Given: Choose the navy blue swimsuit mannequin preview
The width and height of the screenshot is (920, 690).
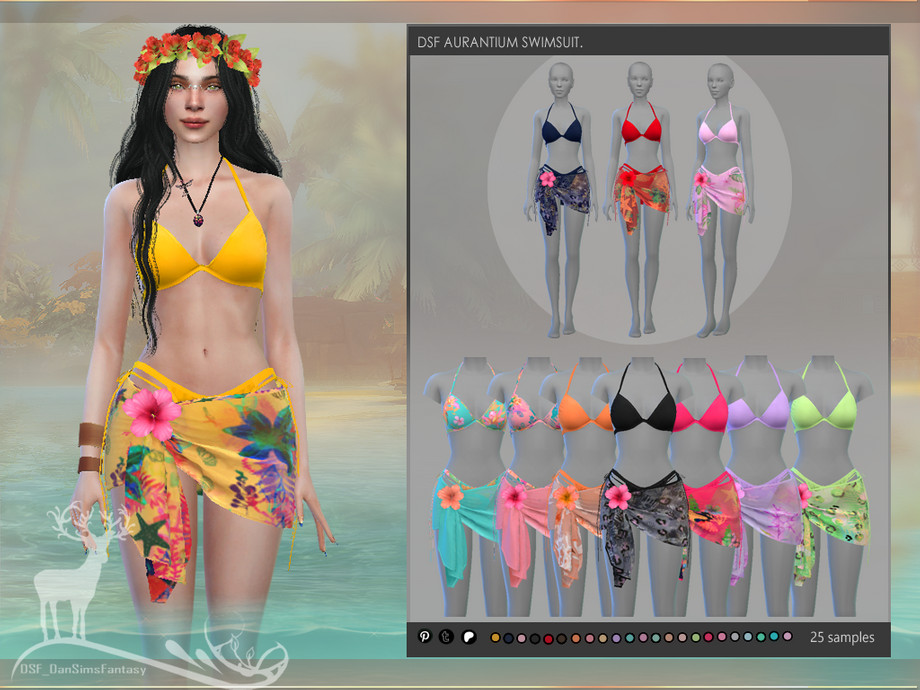Looking at the screenshot, I should coord(560,199).
